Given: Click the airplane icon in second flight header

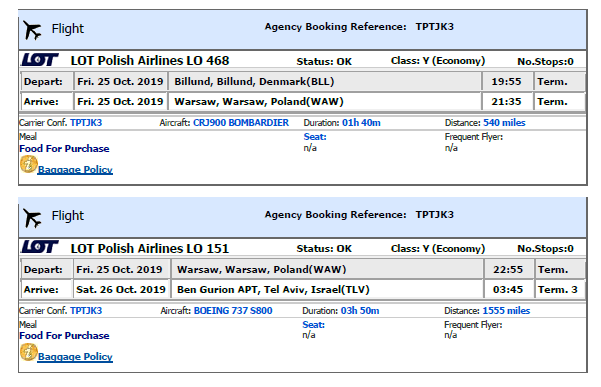Looking at the screenshot, I should [32, 218].
